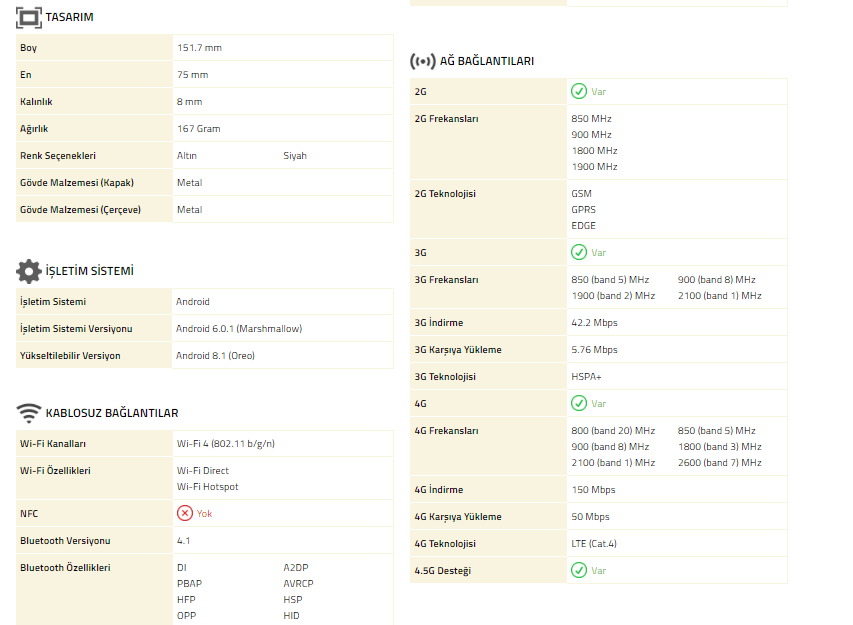Click the Wi-Fi Direct entry

[x=202, y=471]
